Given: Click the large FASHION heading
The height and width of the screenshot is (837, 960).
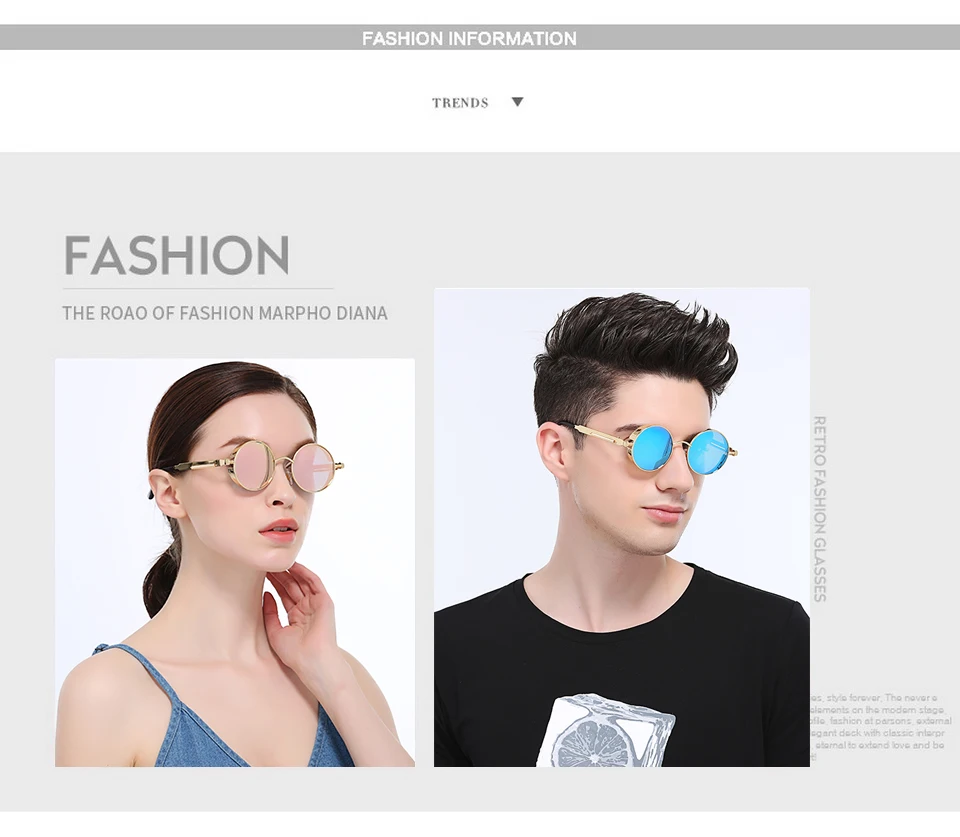Looking at the screenshot, I should (176, 255).
